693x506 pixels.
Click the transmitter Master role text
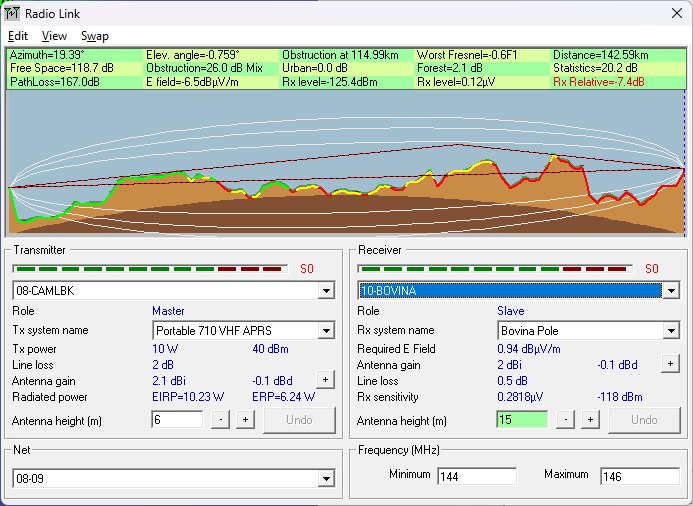(168, 311)
